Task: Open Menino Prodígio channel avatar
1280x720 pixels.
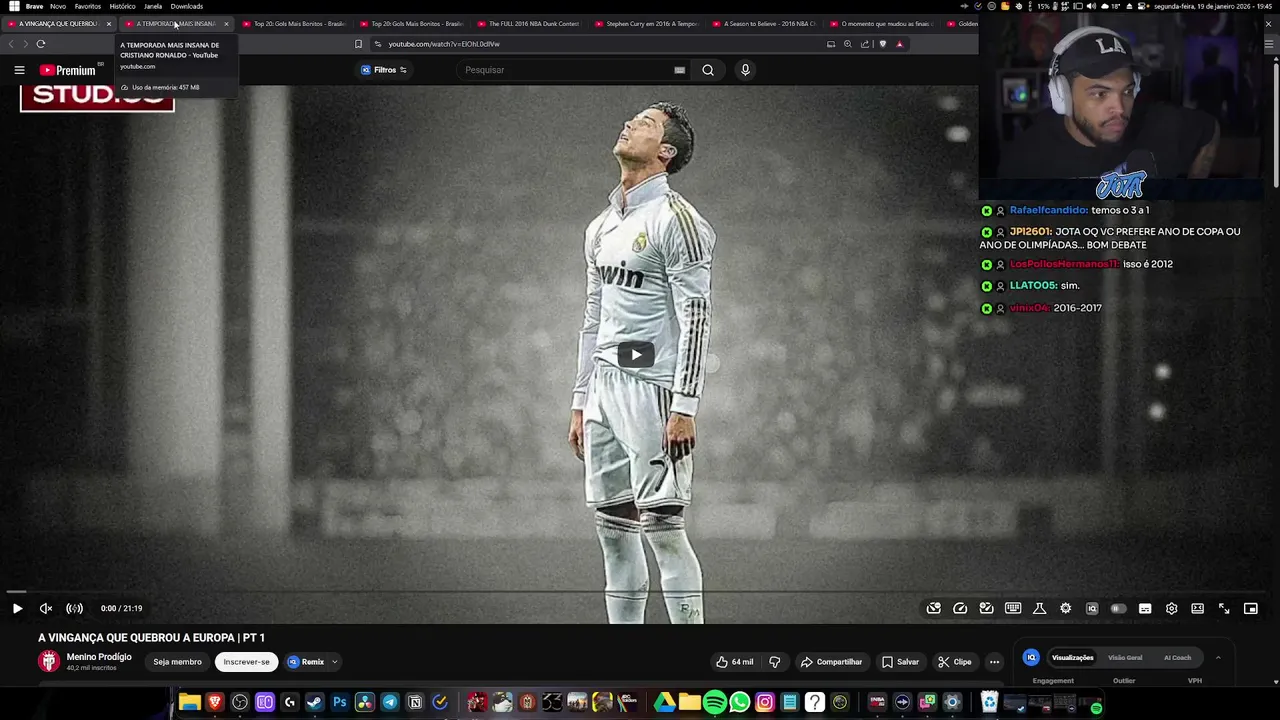Action: [x=49, y=661]
